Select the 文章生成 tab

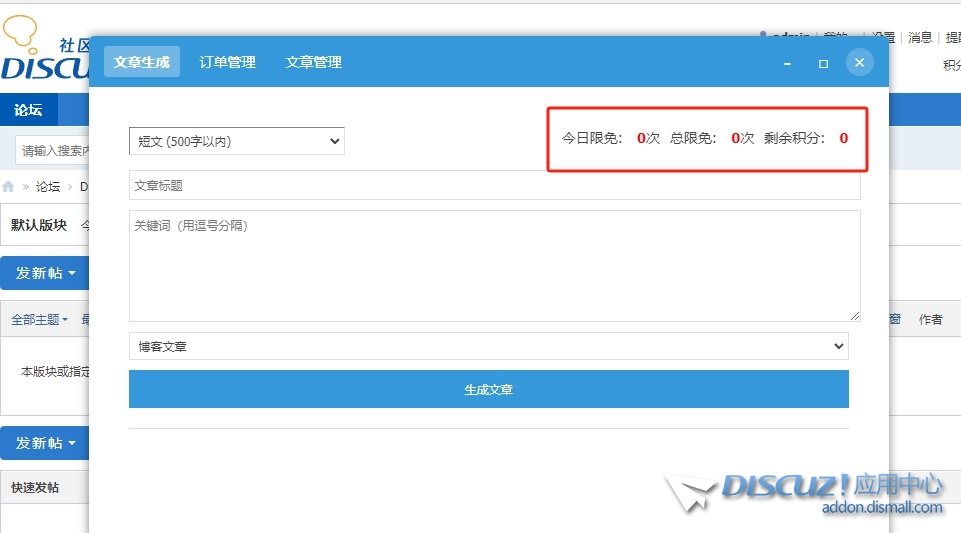click(x=141, y=62)
